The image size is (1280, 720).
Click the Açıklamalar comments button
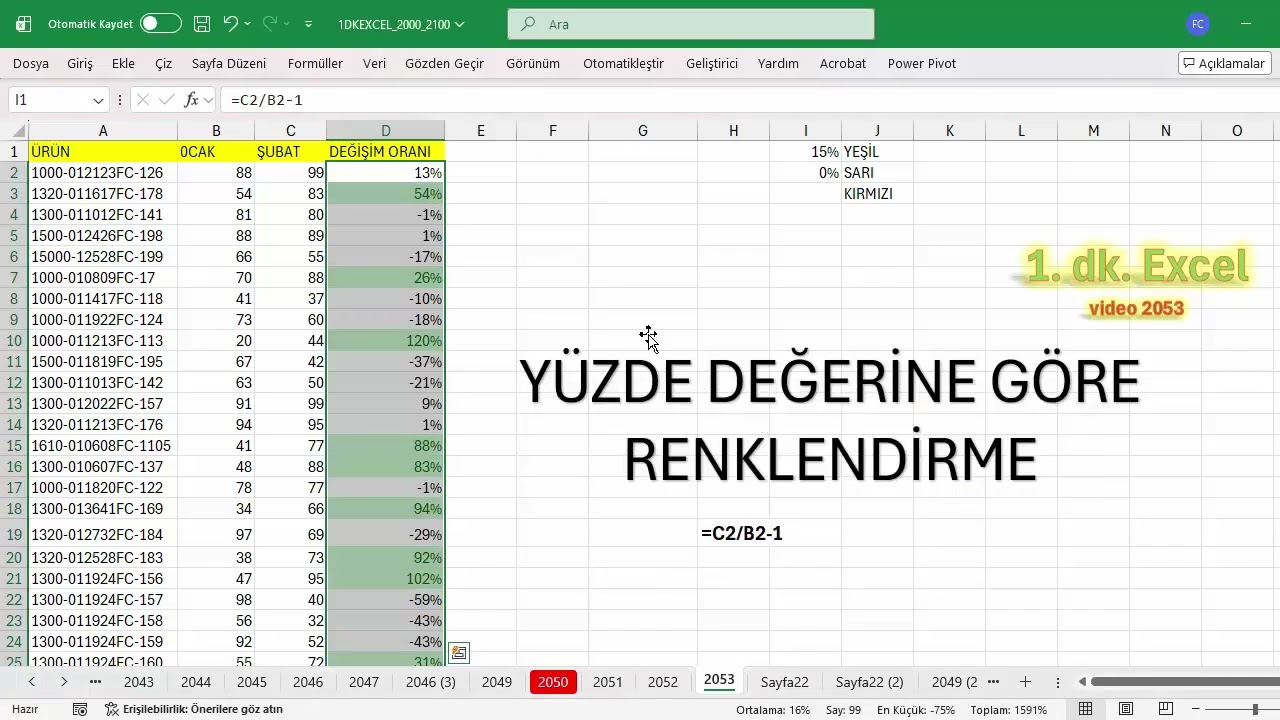(x=1225, y=63)
